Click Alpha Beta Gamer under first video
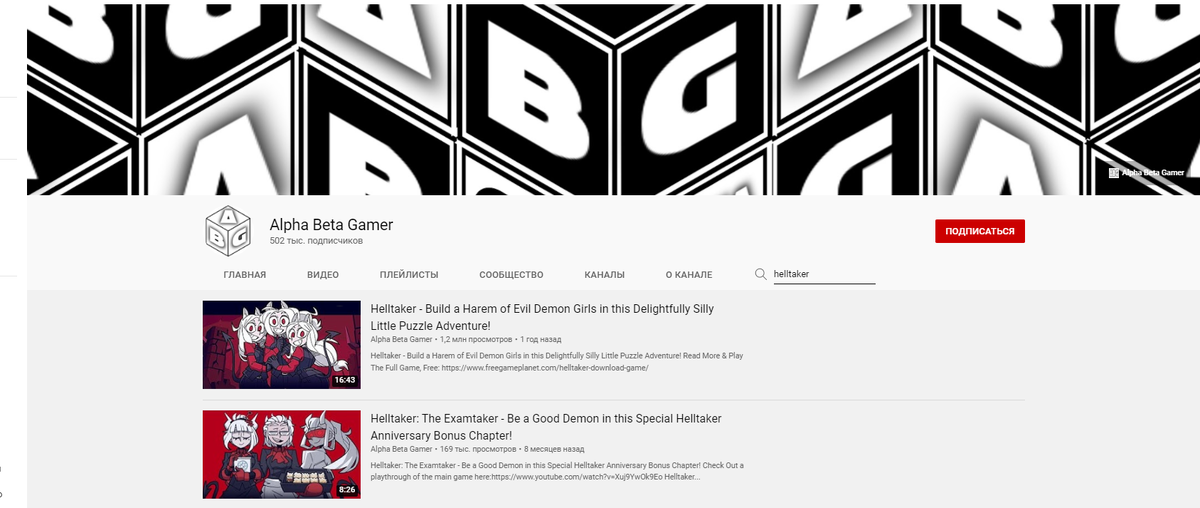1200x508 pixels. coord(402,340)
